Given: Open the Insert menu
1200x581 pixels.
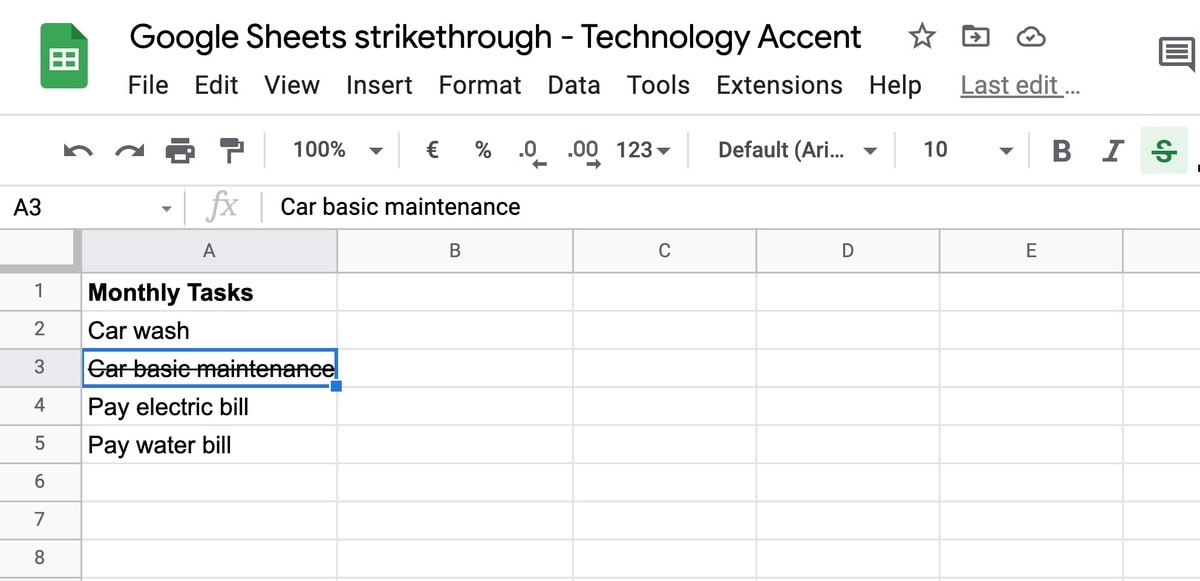Looking at the screenshot, I should click(x=379, y=86).
